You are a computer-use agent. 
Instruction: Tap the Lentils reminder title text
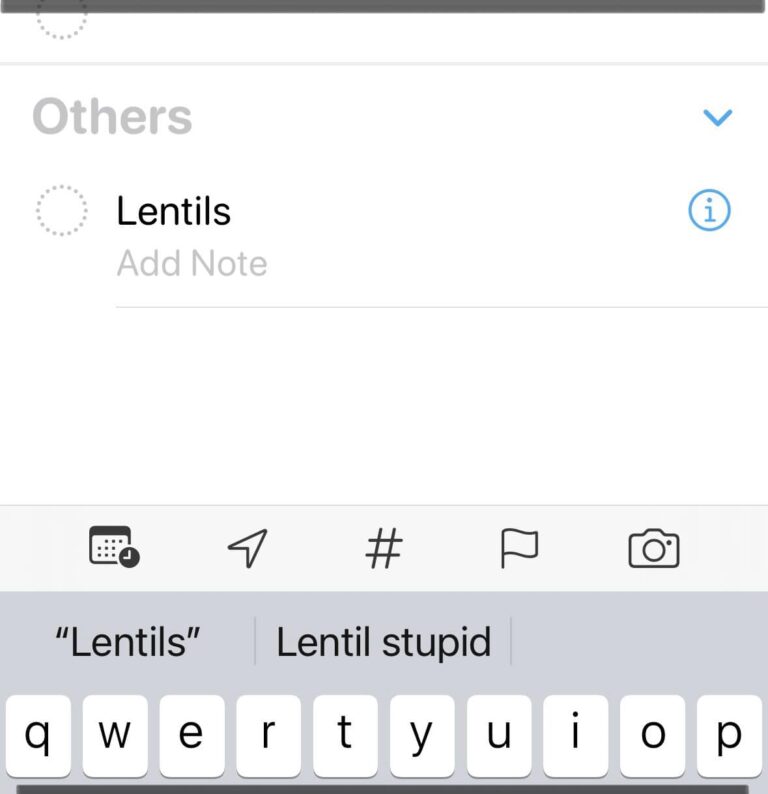174,211
